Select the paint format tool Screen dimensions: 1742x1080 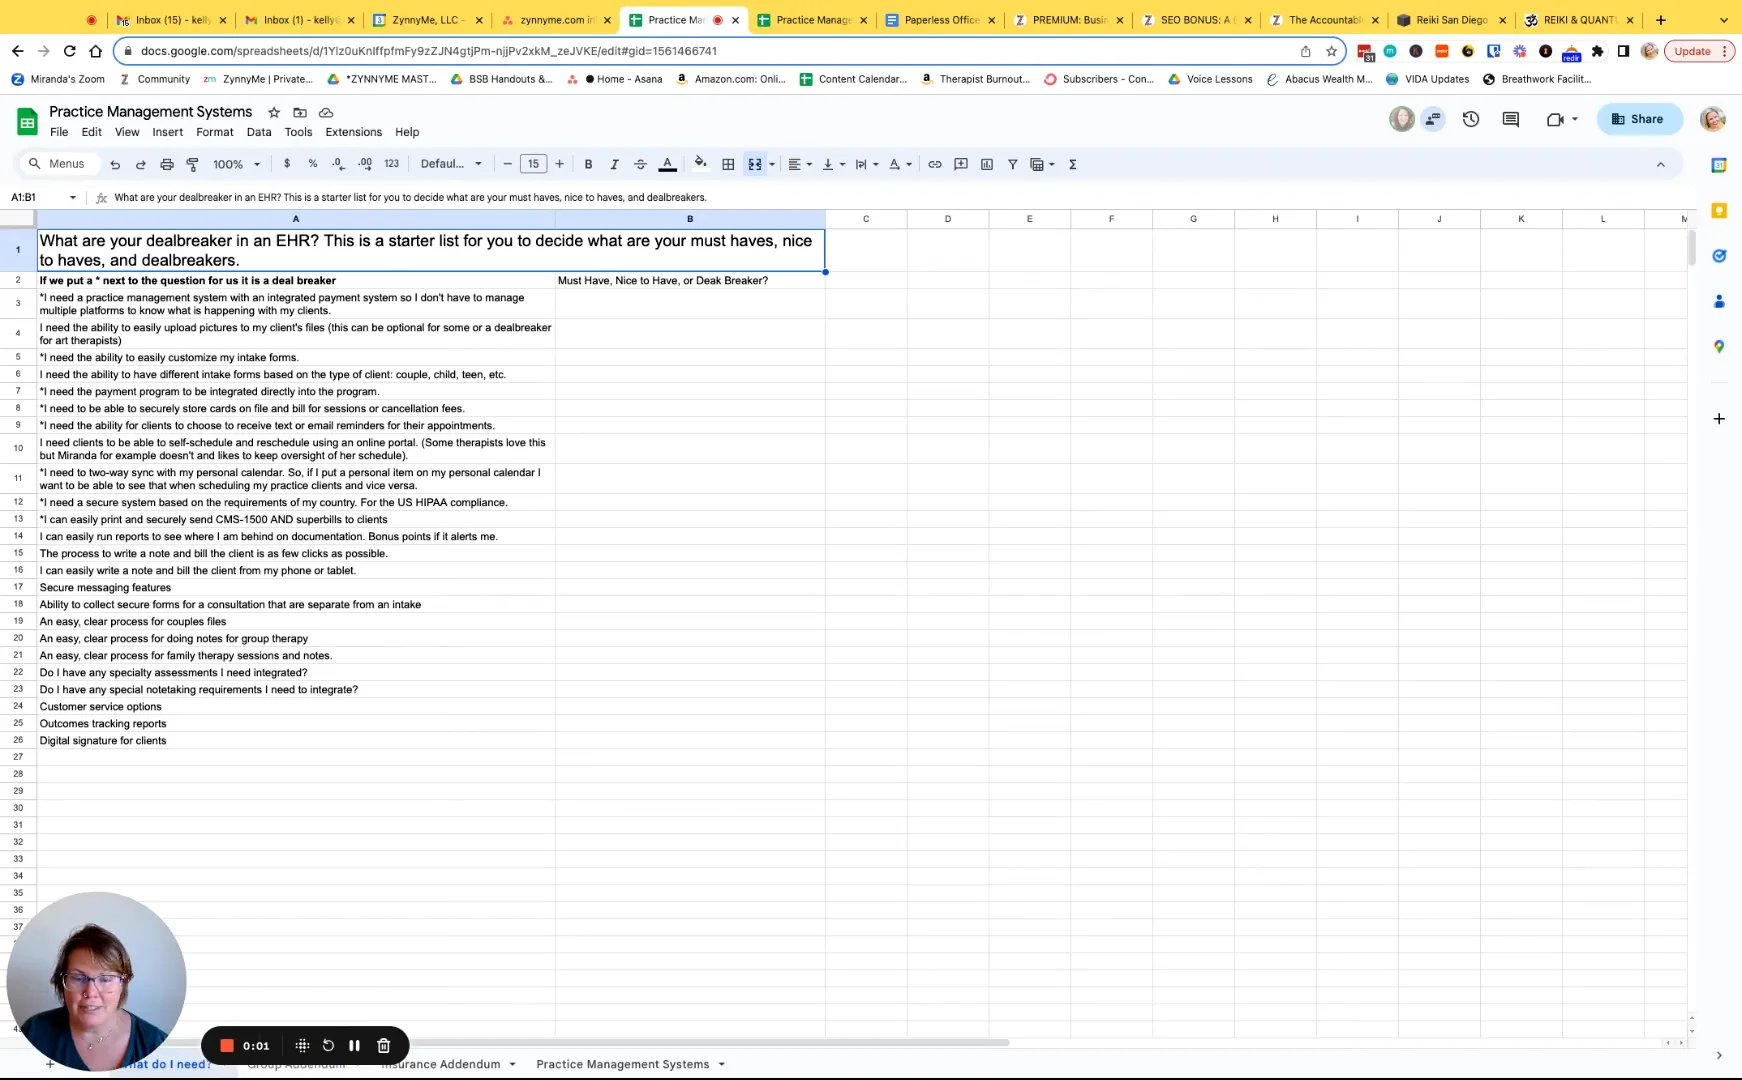193,164
